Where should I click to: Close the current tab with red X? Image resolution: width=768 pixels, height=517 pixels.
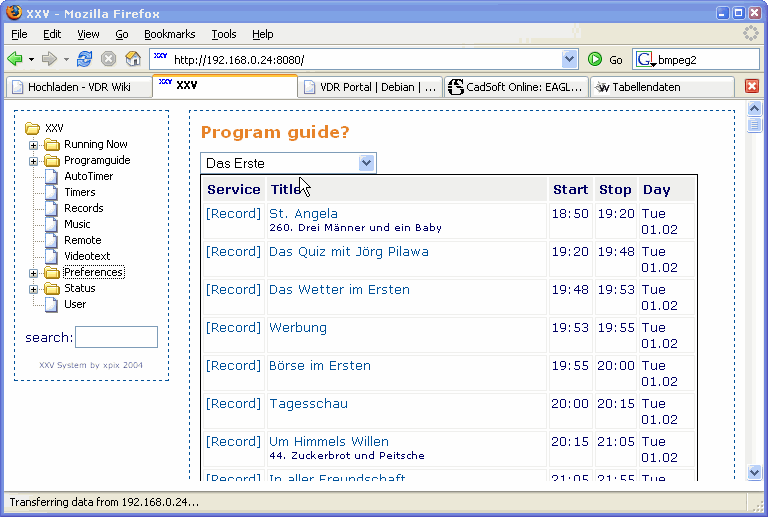(x=752, y=87)
